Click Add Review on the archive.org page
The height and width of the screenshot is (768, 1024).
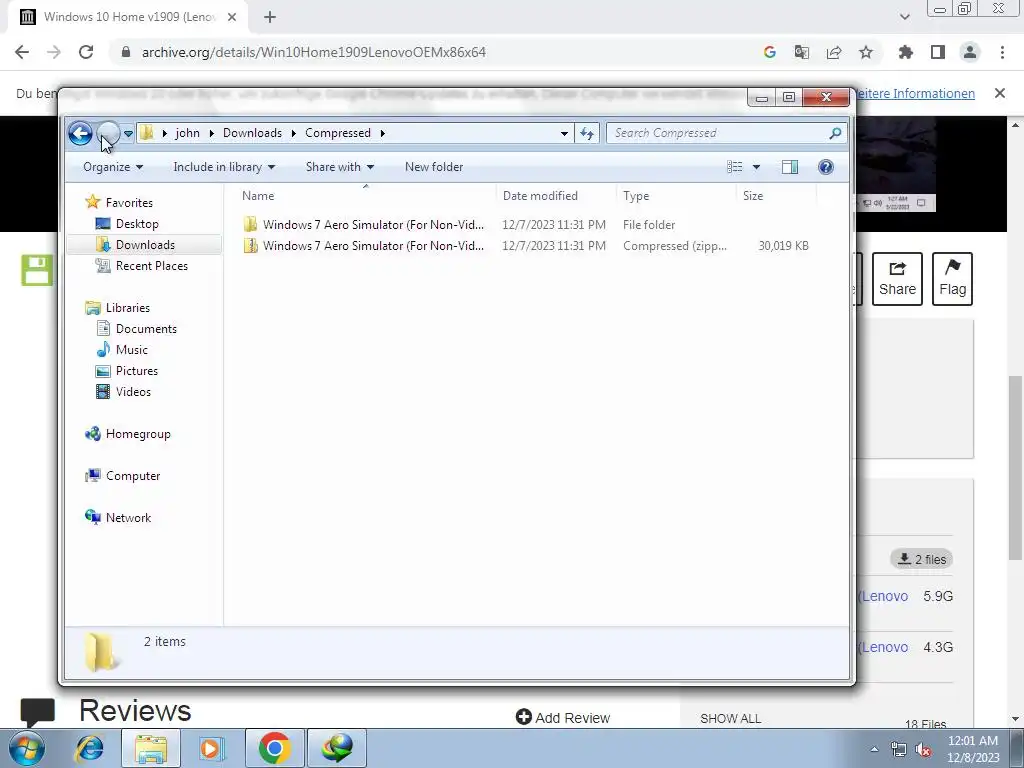pyautogui.click(x=563, y=718)
